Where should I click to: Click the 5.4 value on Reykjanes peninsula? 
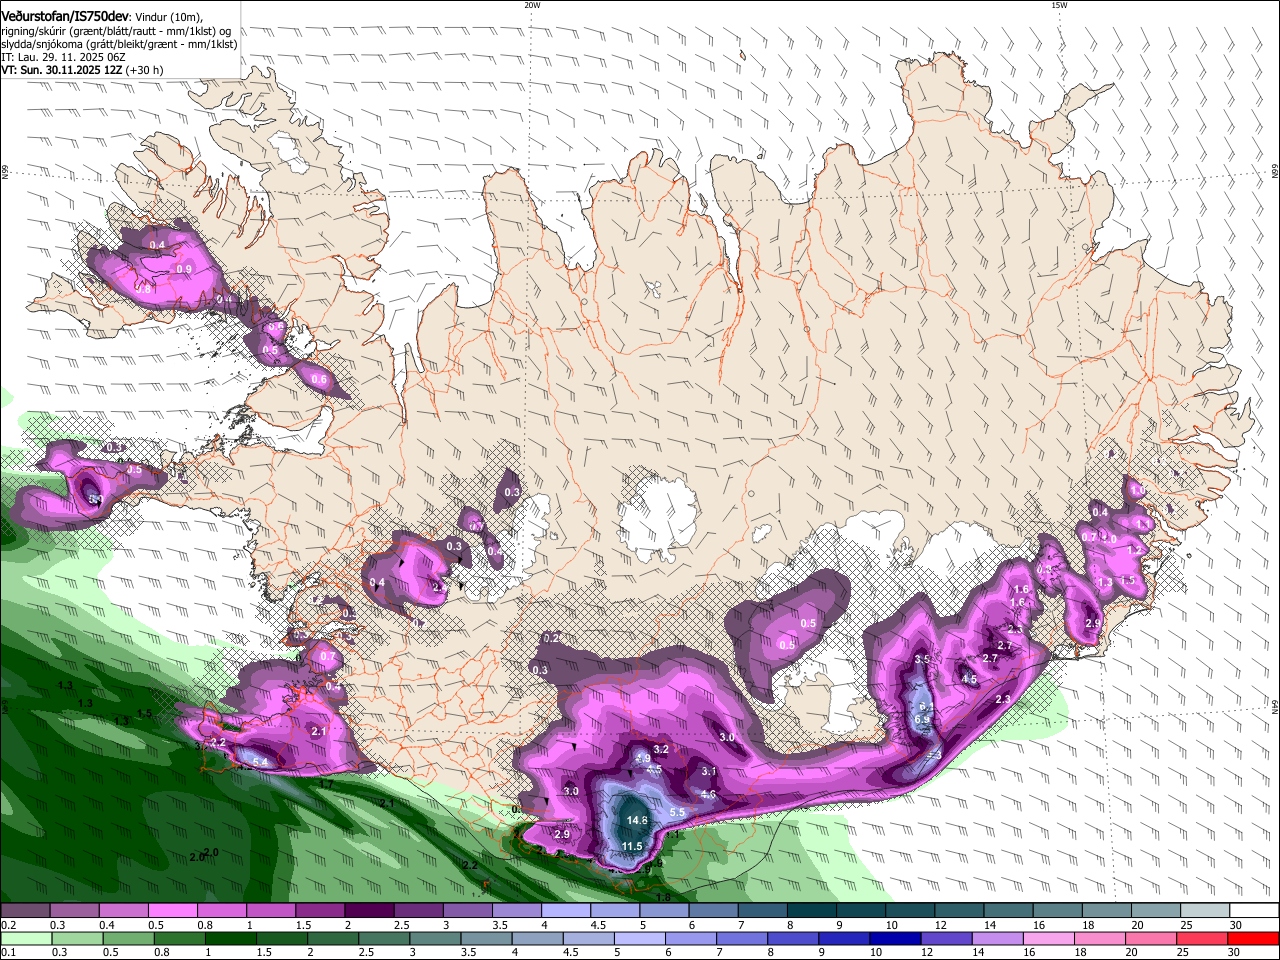click(260, 764)
